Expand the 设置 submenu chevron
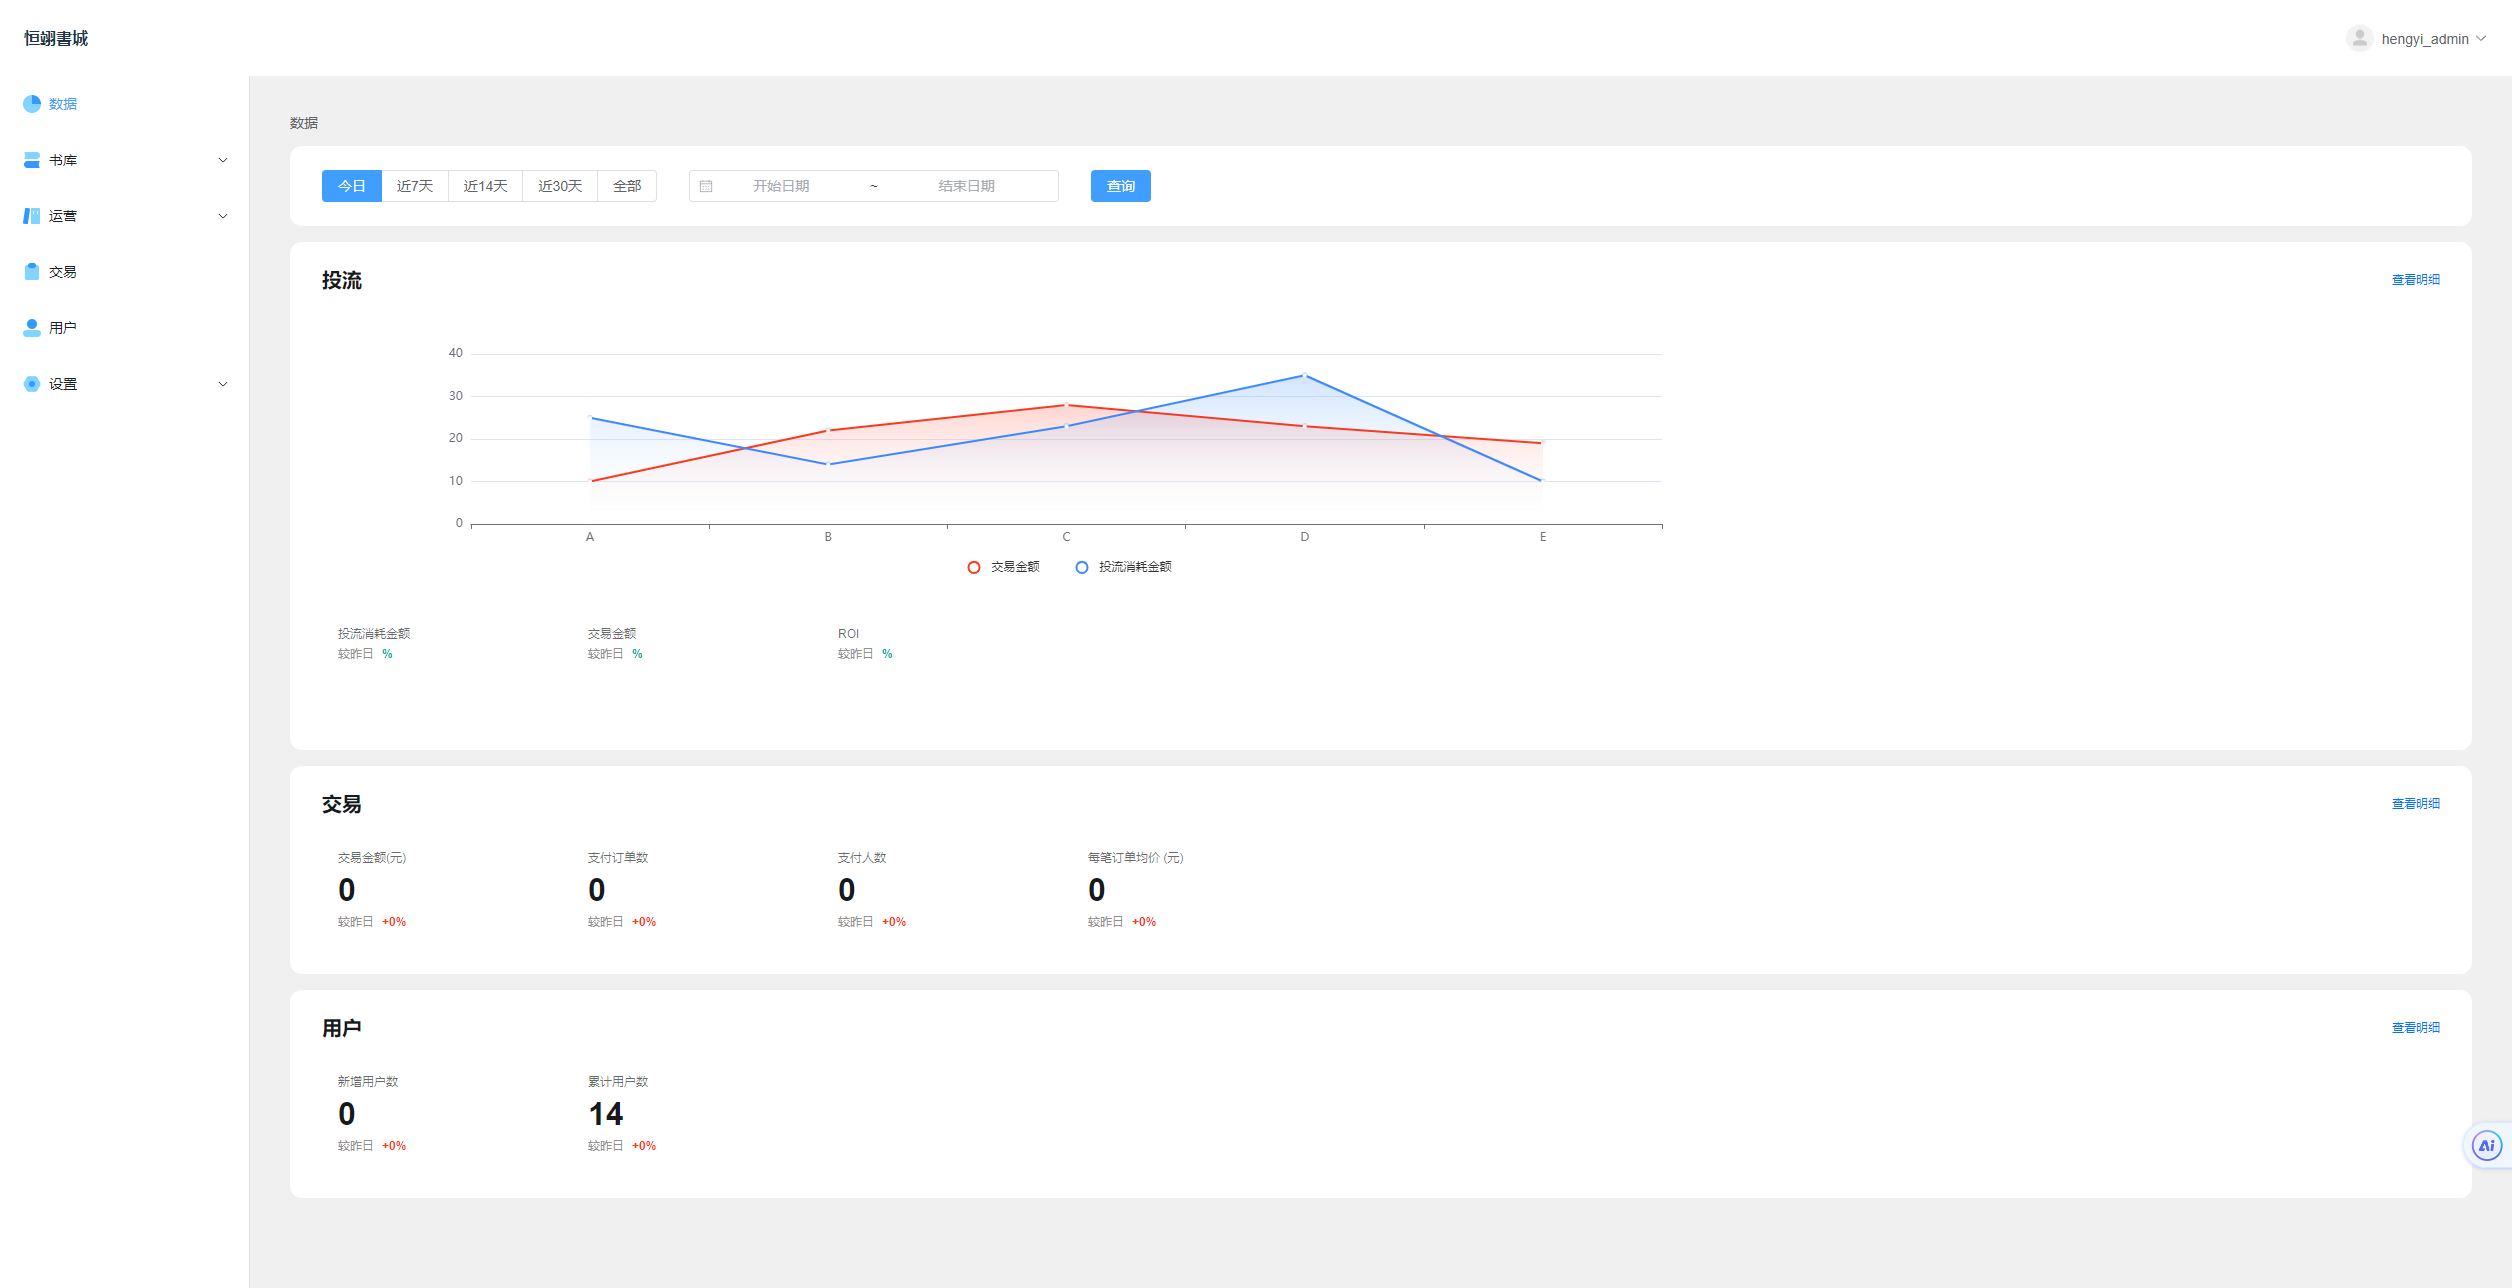Screen dimensions: 2512x1288 (223, 384)
